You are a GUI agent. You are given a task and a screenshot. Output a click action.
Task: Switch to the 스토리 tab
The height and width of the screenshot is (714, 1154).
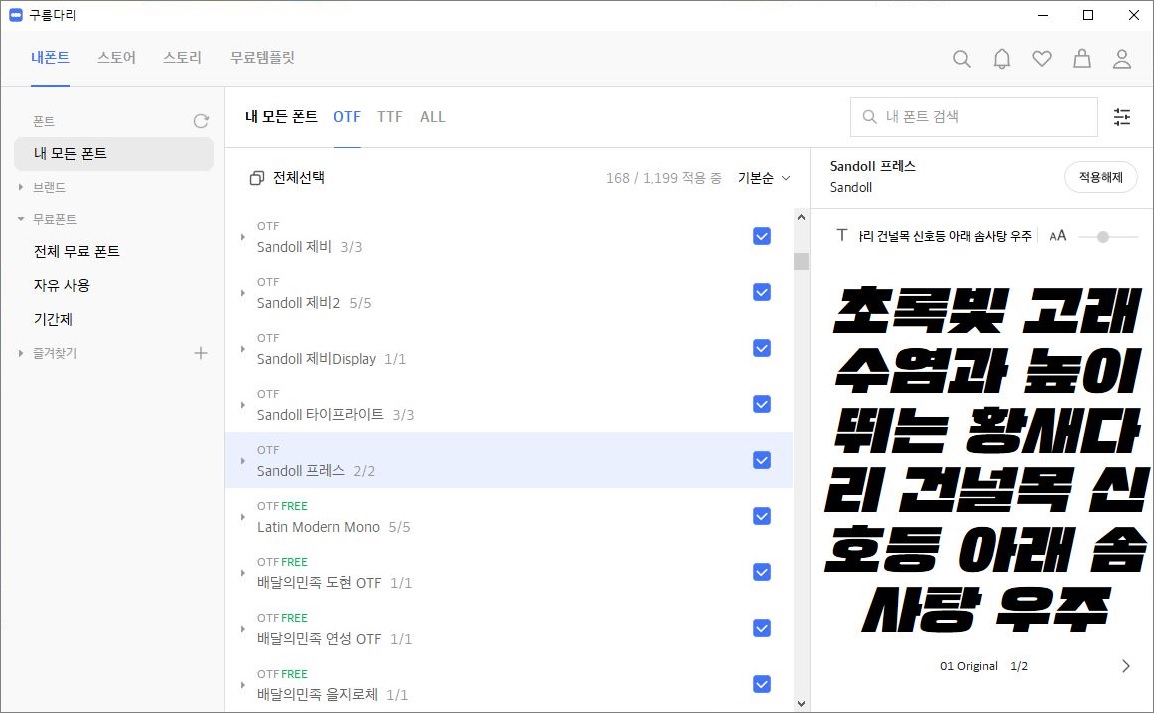click(182, 57)
